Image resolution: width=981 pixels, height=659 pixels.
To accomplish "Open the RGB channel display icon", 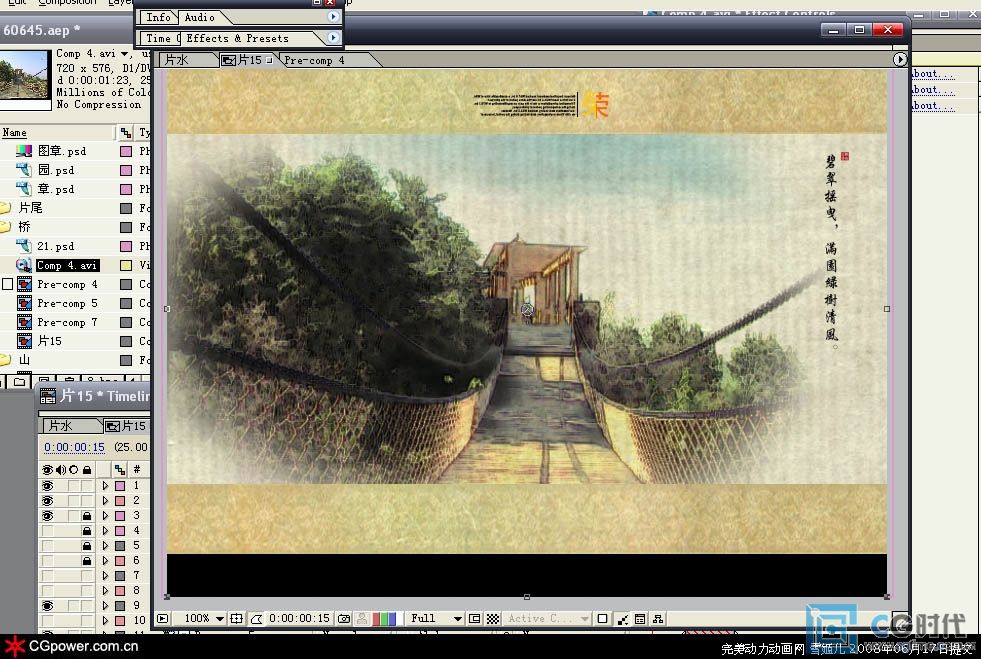I will click(x=384, y=618).
